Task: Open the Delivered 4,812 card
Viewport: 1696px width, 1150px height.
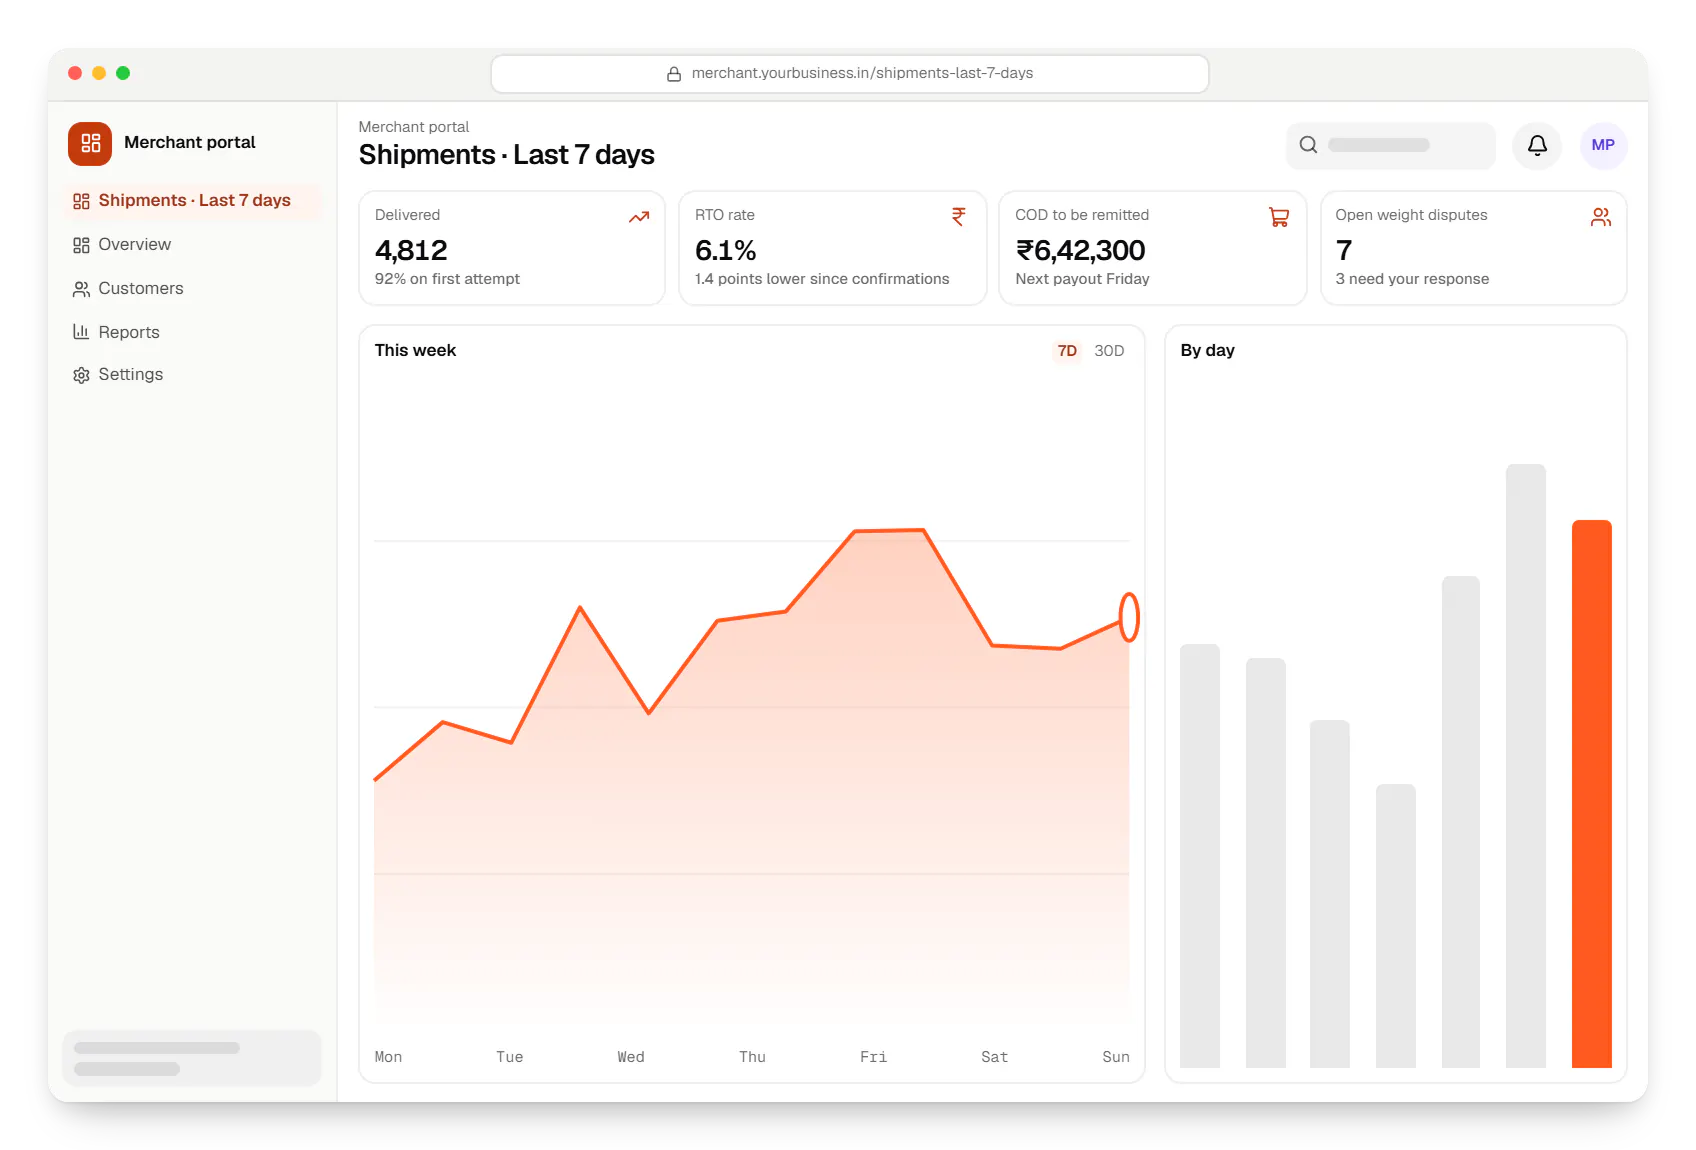Action: [512, 248]
